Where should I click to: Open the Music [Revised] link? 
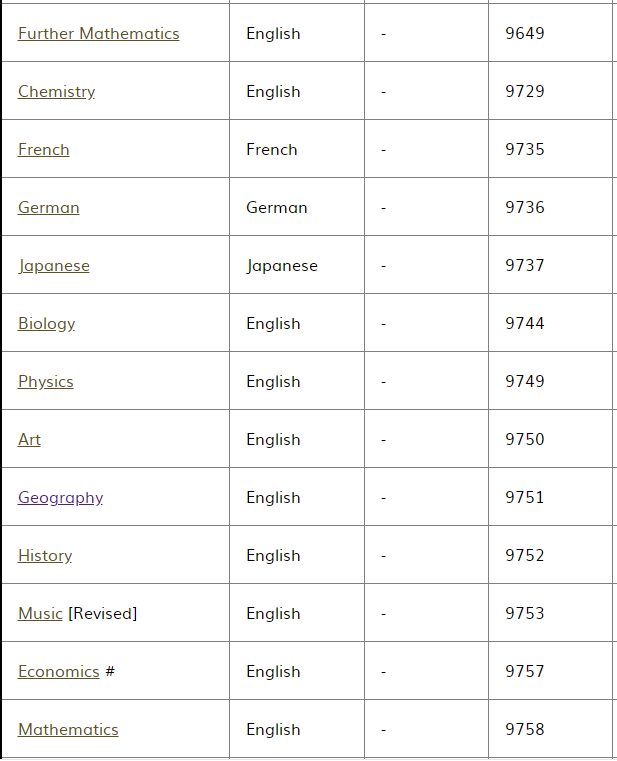(40, 613)
